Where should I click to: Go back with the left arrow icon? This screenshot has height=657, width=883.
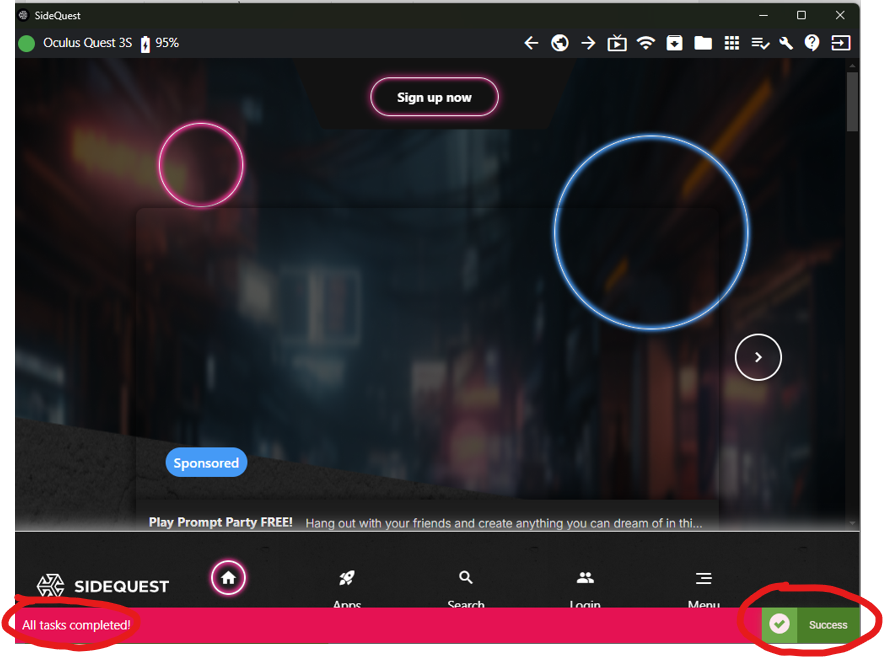click(x=531, y=43)
